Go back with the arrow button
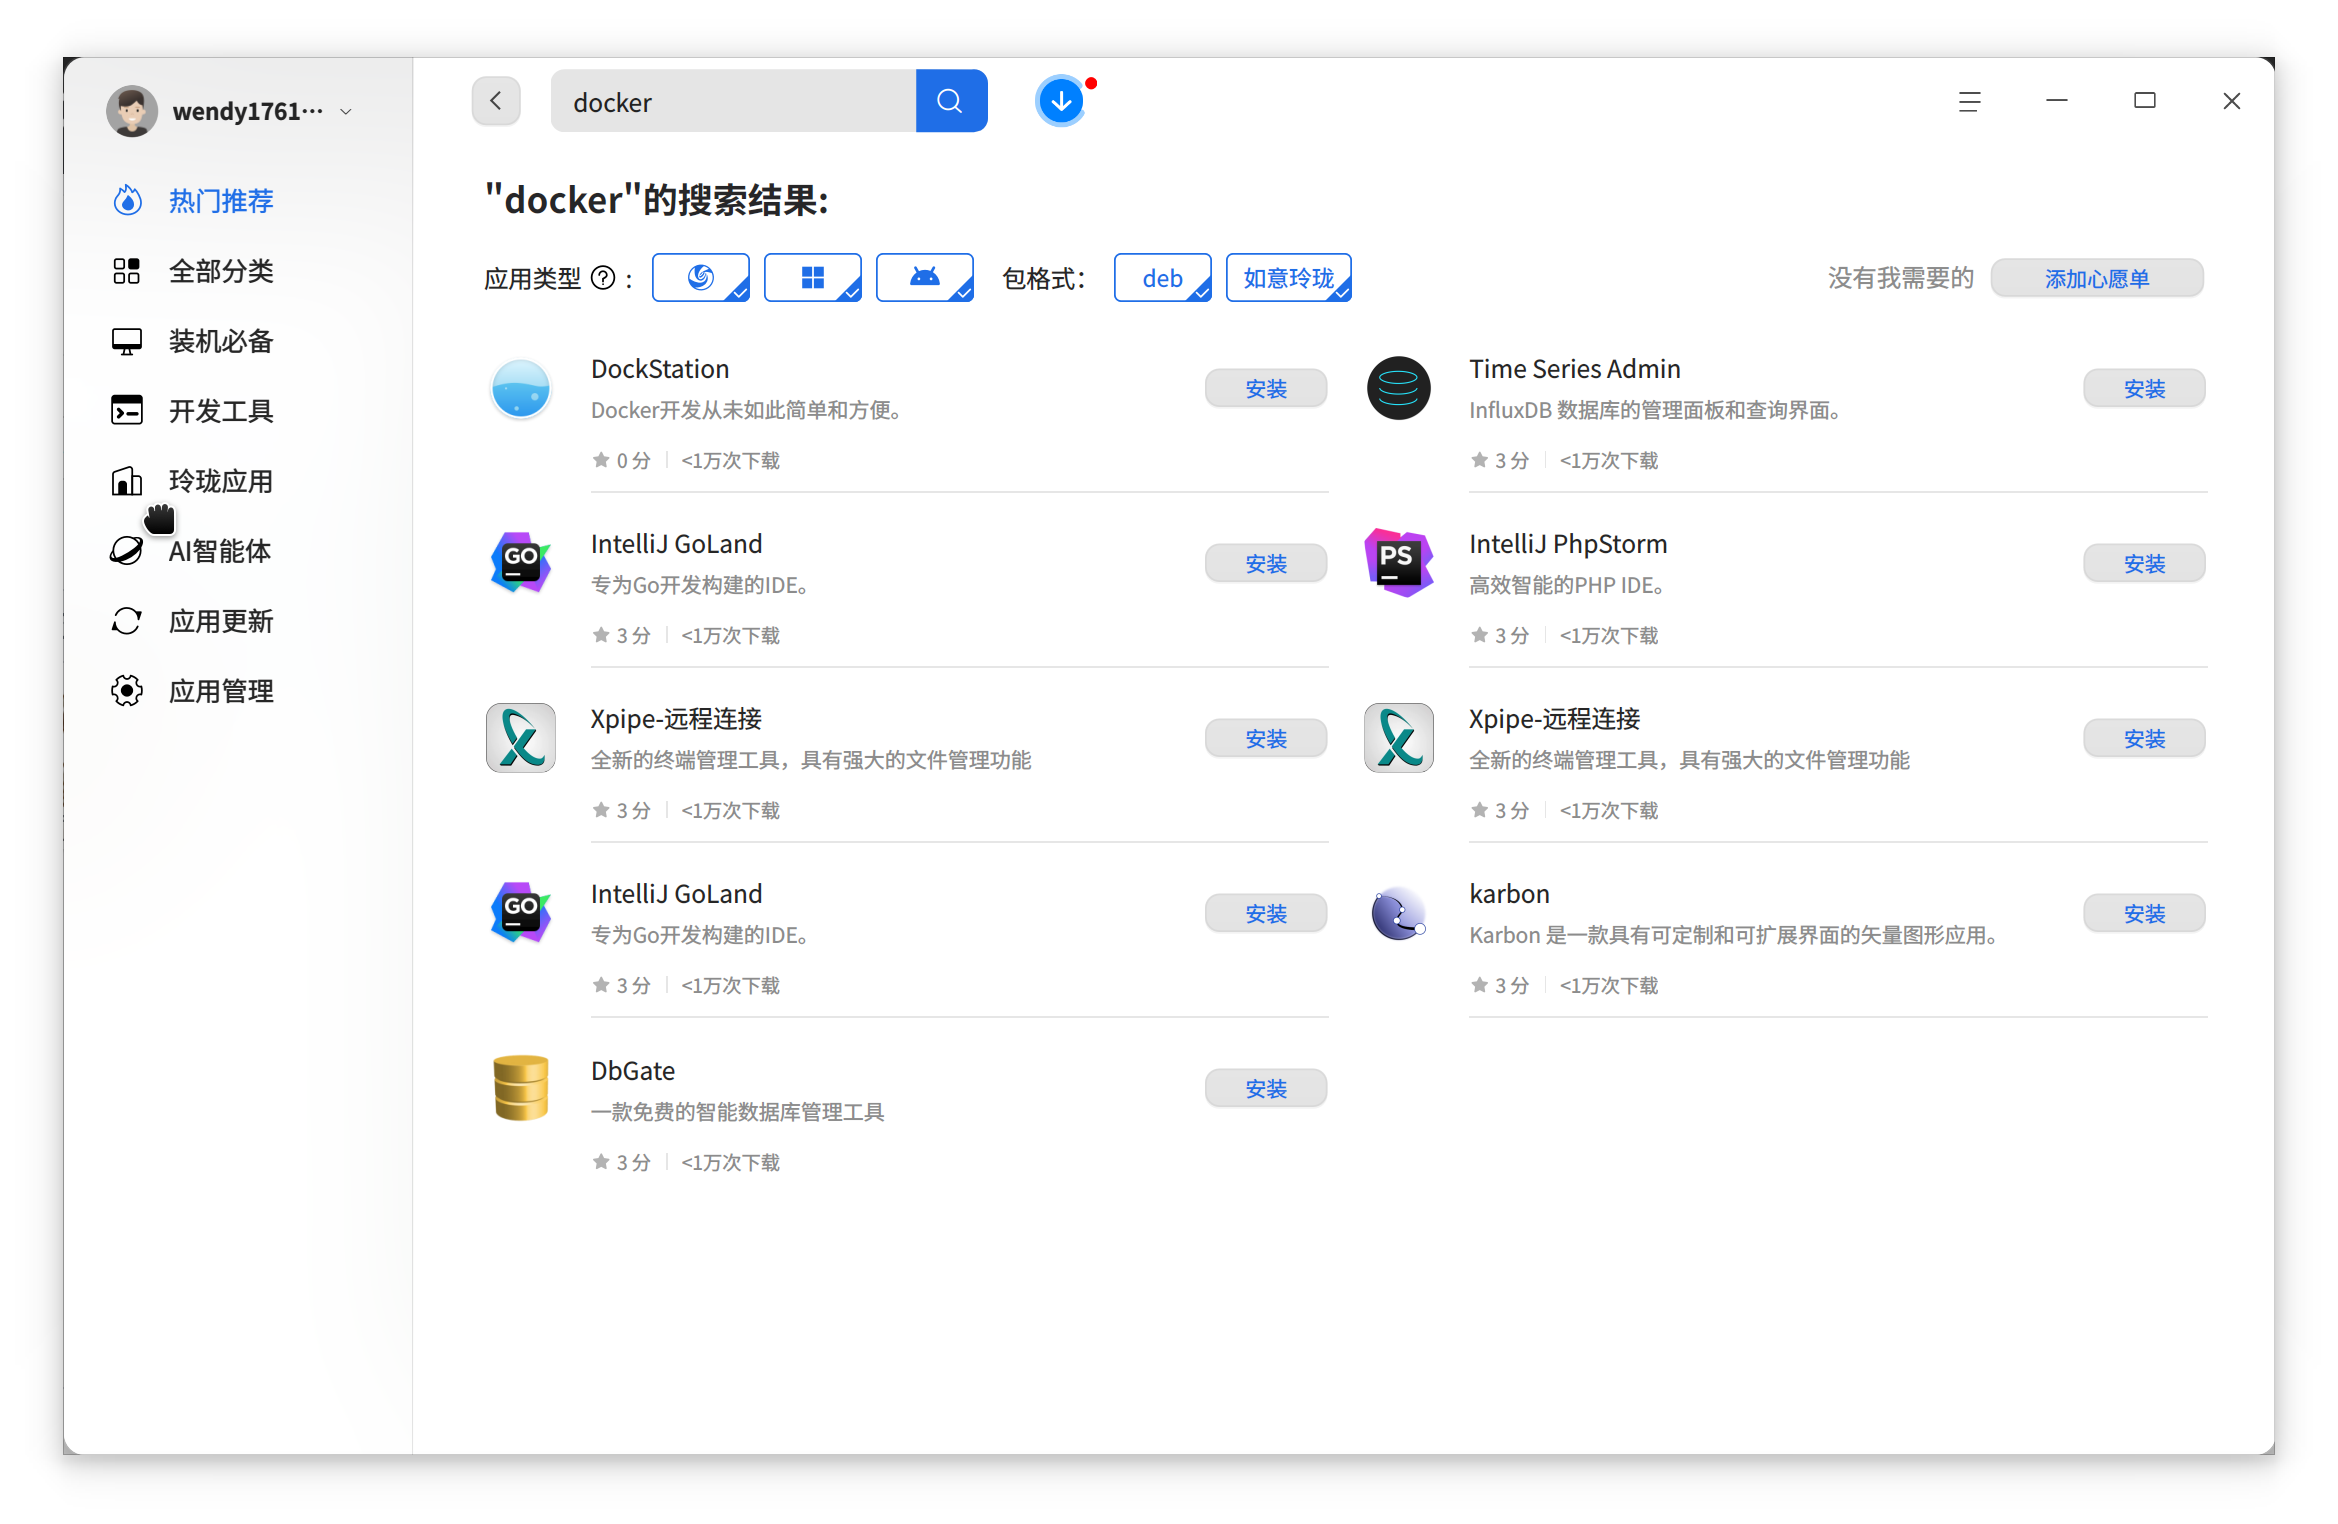The image size is (2338, 1524). click(496, 101)
